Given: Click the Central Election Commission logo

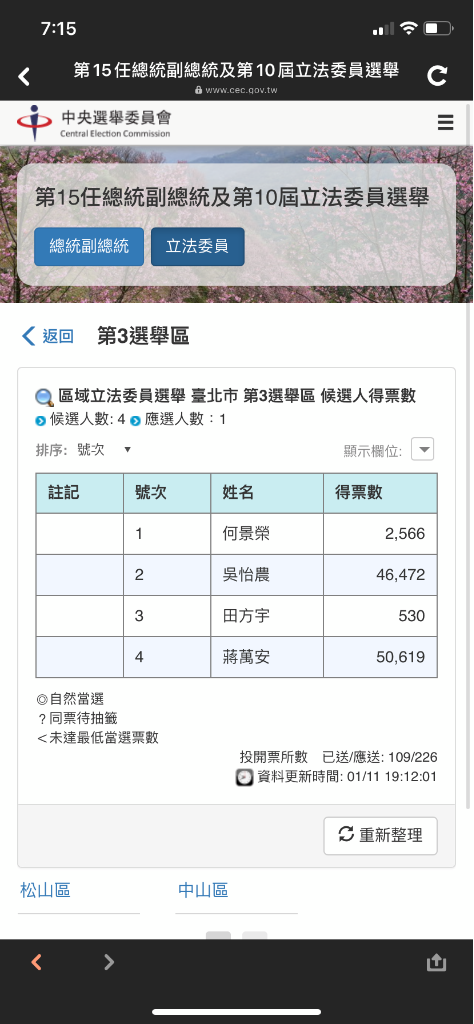Looking at the screenshot, I should (95, 123).
